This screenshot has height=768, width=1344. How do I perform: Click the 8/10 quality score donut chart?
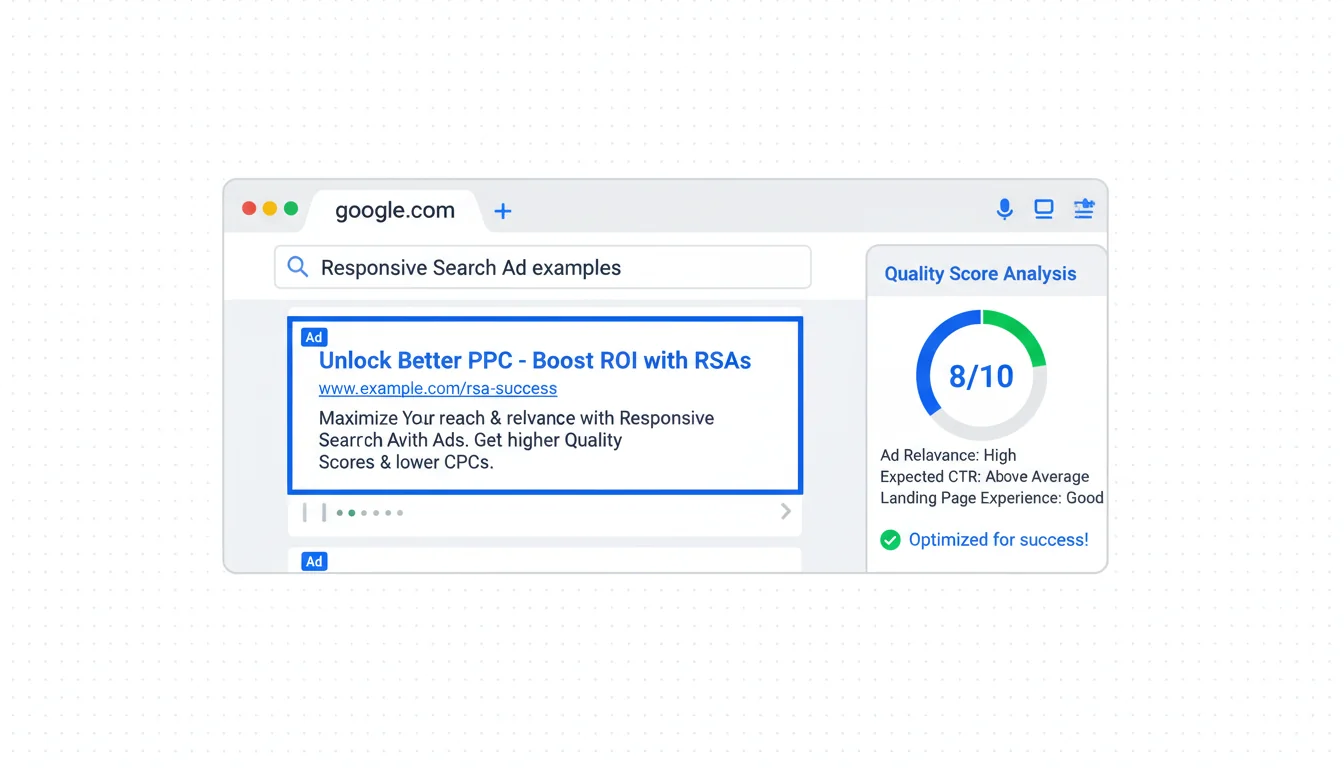coord(981,375)
